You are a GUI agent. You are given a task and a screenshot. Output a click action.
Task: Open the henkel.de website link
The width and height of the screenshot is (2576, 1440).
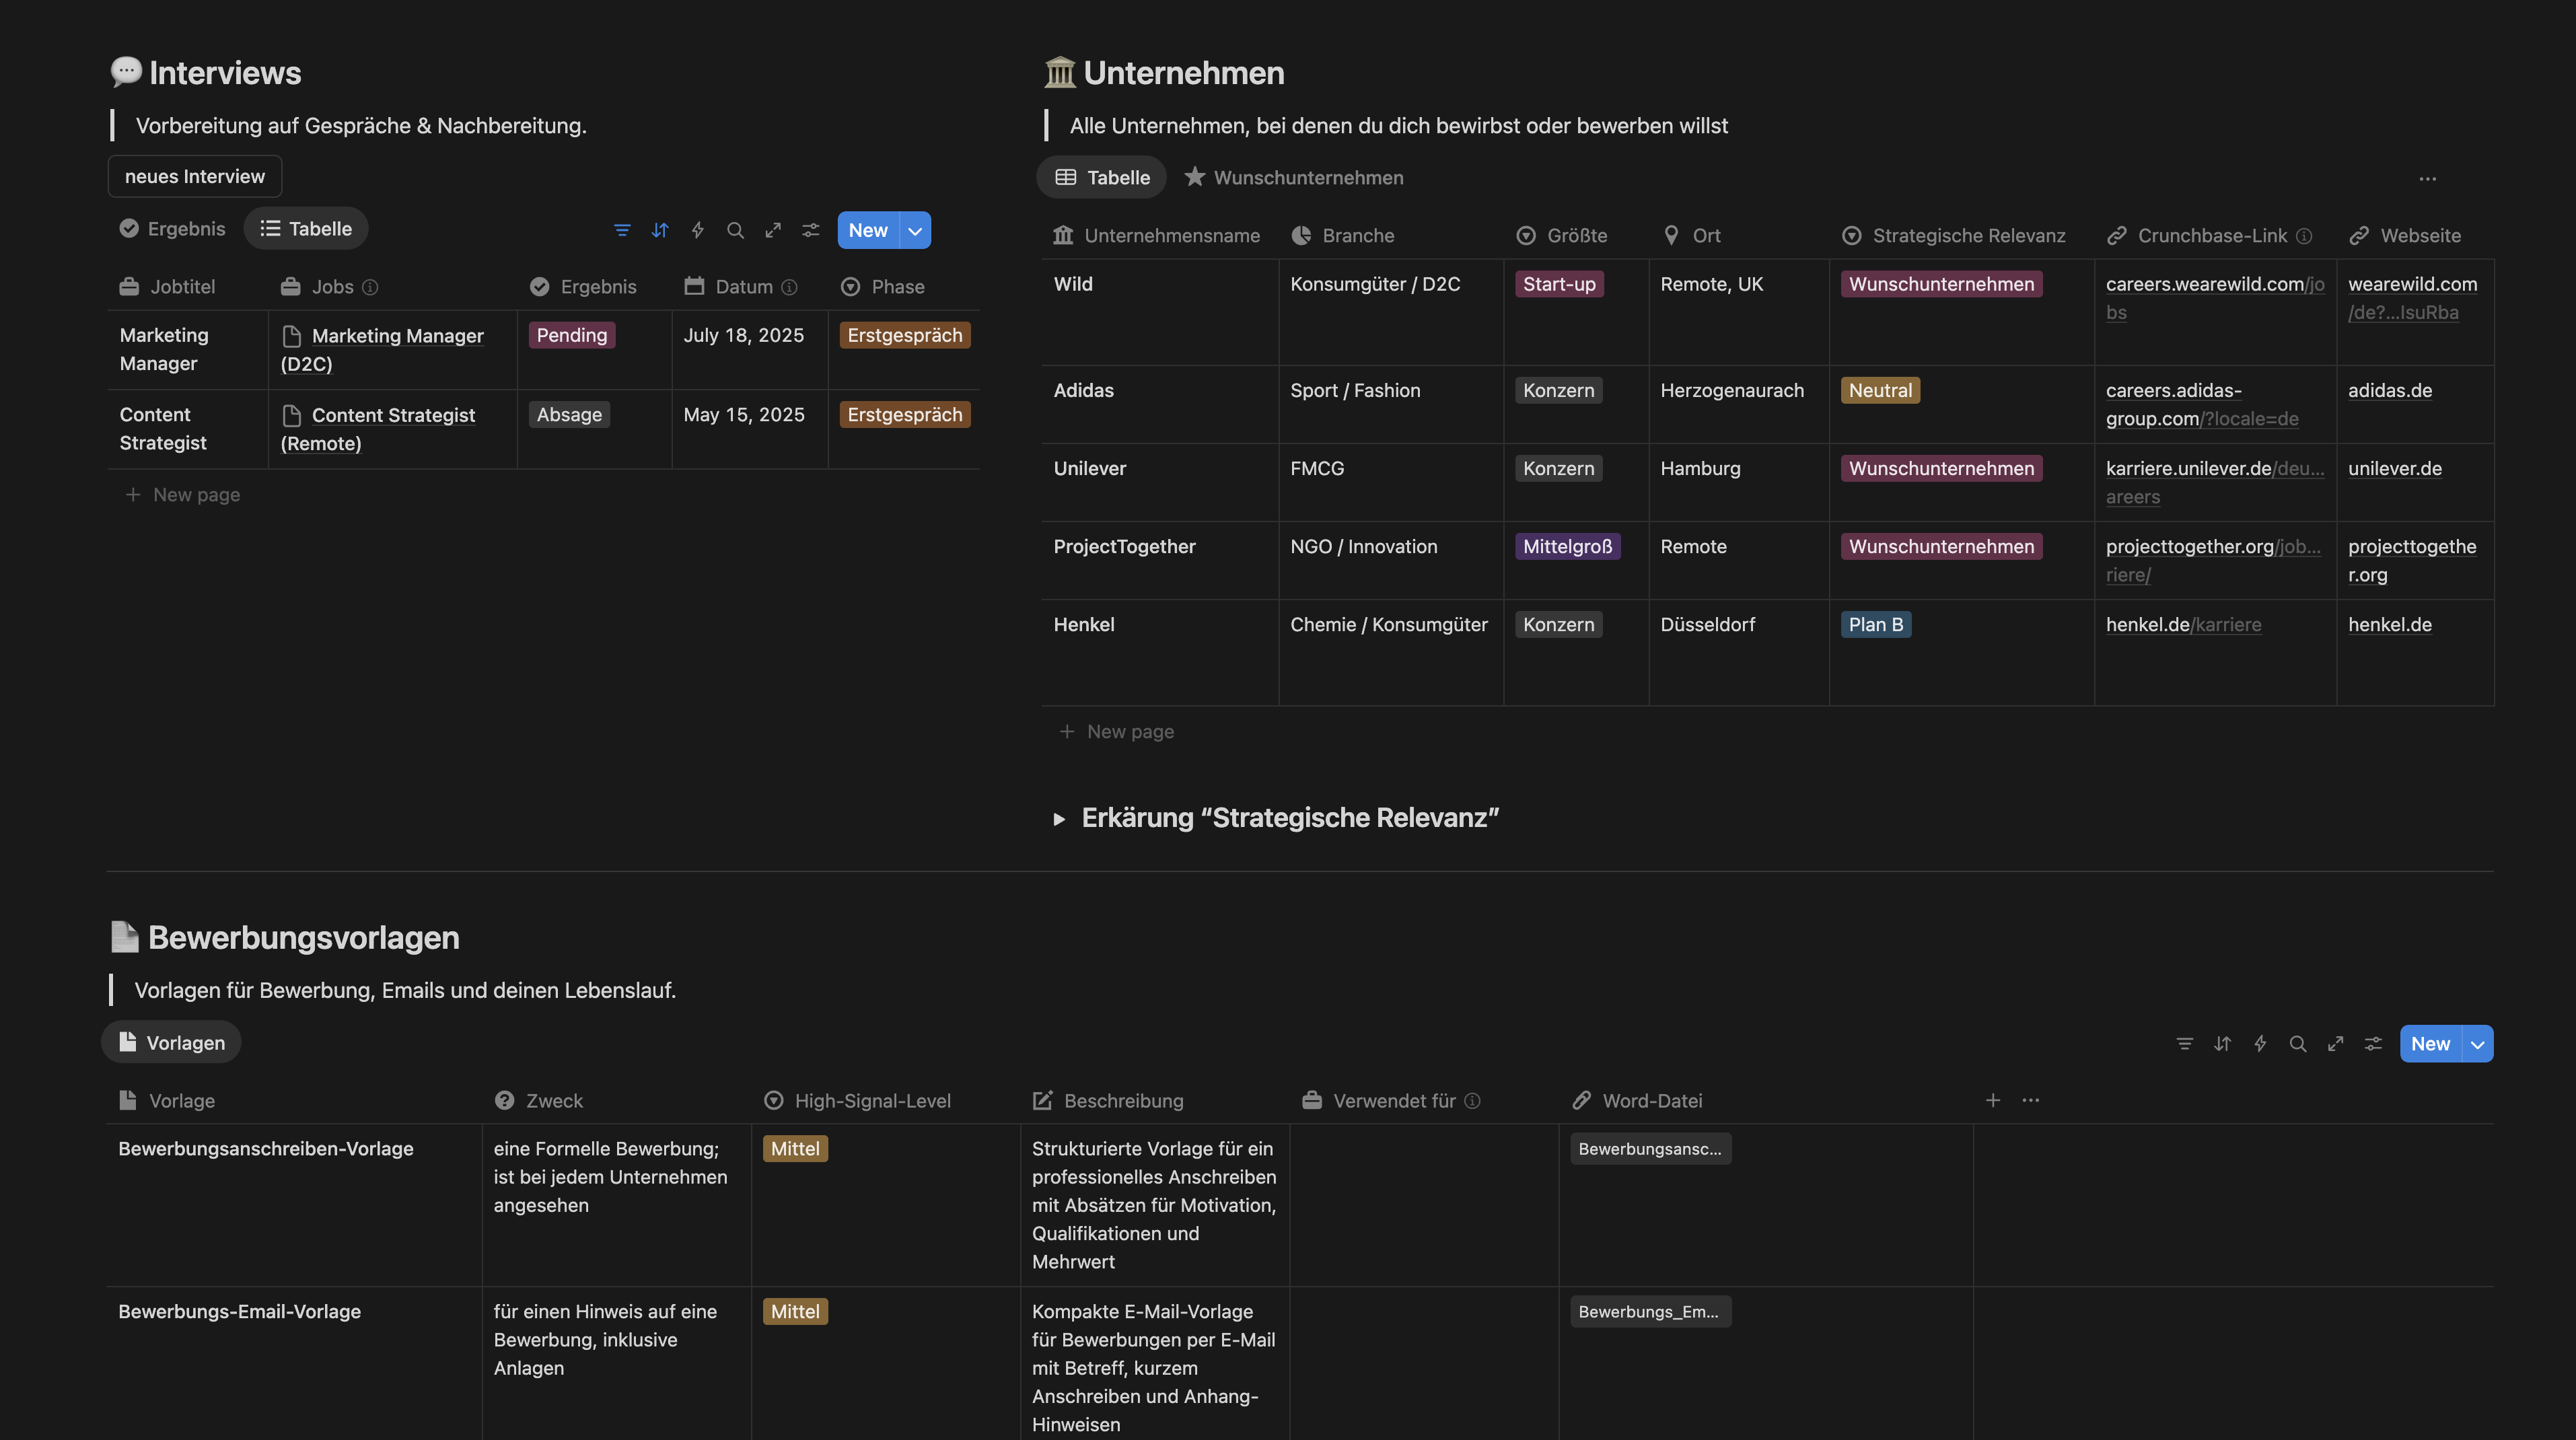click(x=2389, y=624)
